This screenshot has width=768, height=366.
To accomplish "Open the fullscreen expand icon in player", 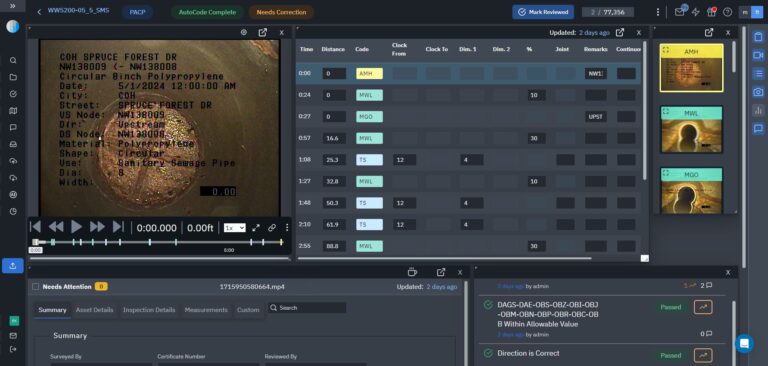I will (256, 228).
